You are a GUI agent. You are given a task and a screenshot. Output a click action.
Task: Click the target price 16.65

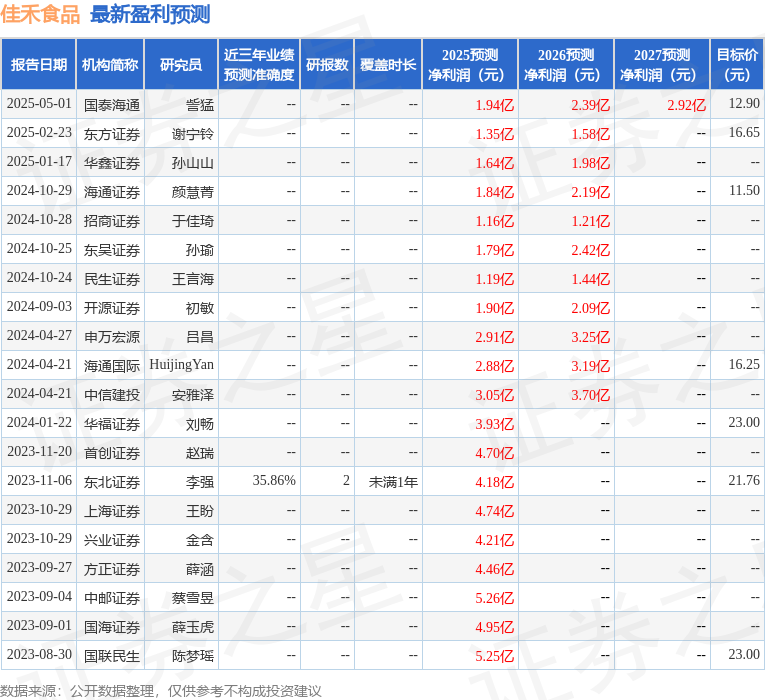coord(744,133)
